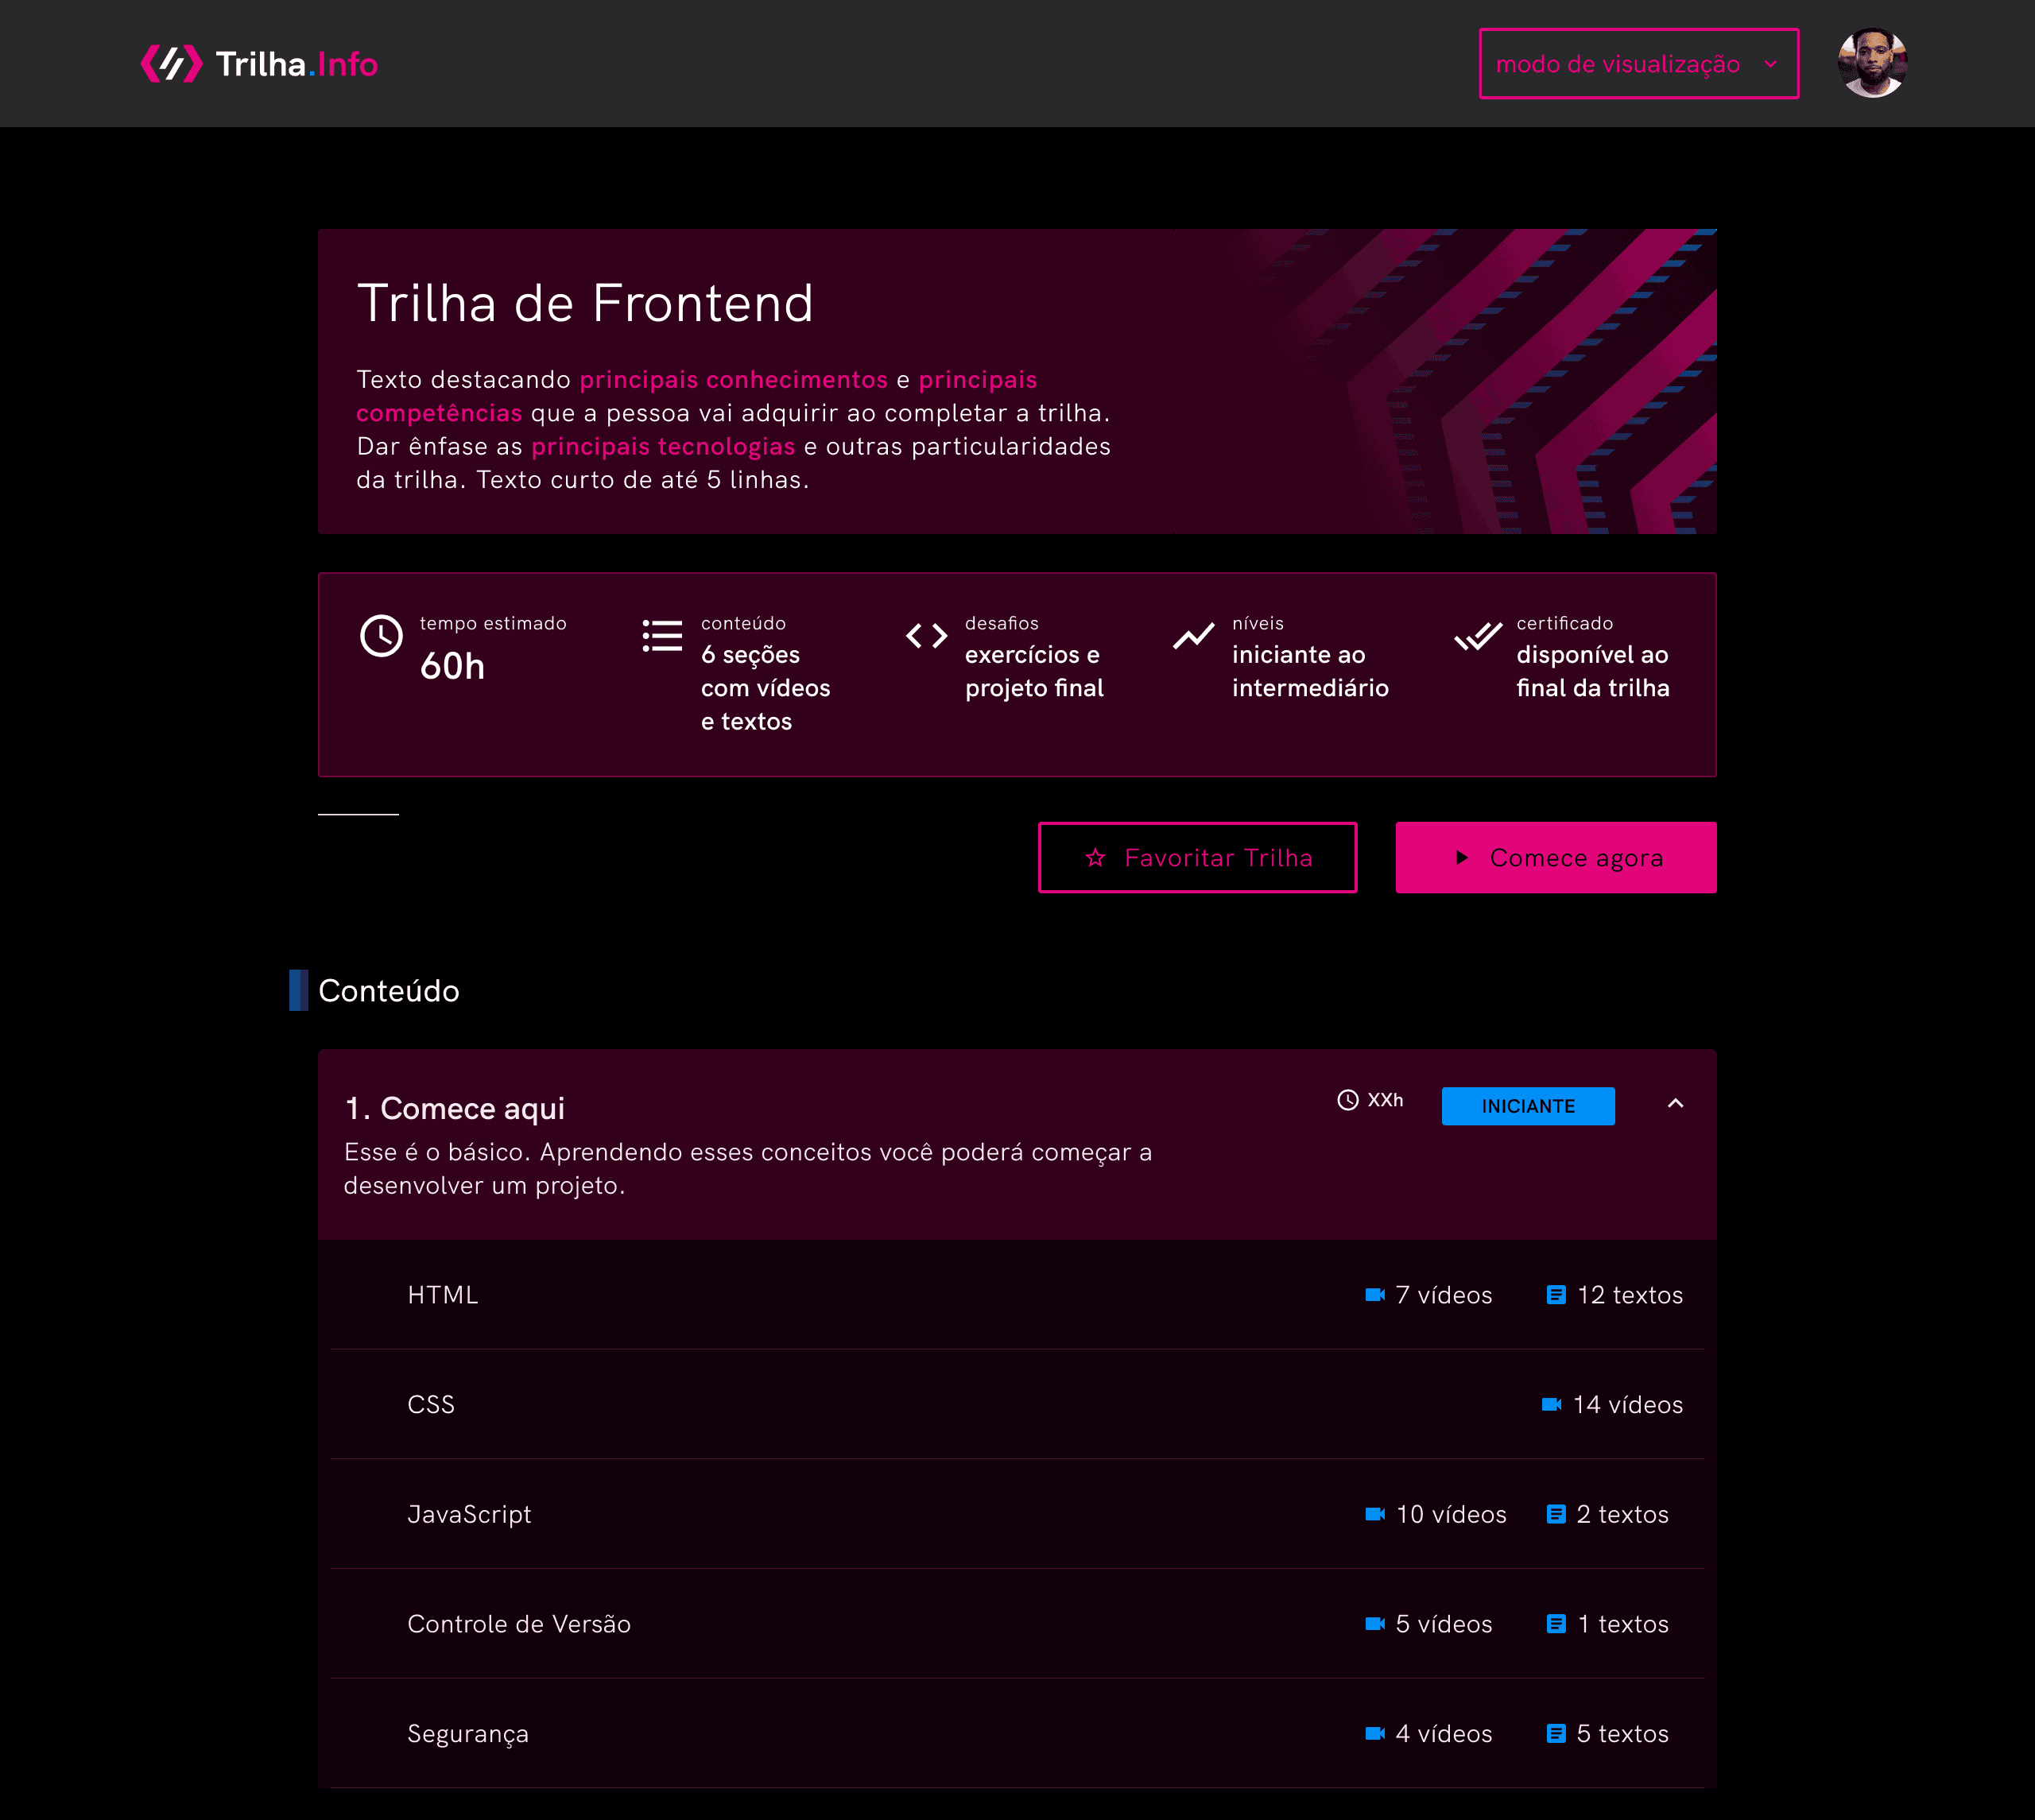This screenshot has width=2035, height=1820.
Task: Click the níveis trend line icon
Action: (1193, 636)
